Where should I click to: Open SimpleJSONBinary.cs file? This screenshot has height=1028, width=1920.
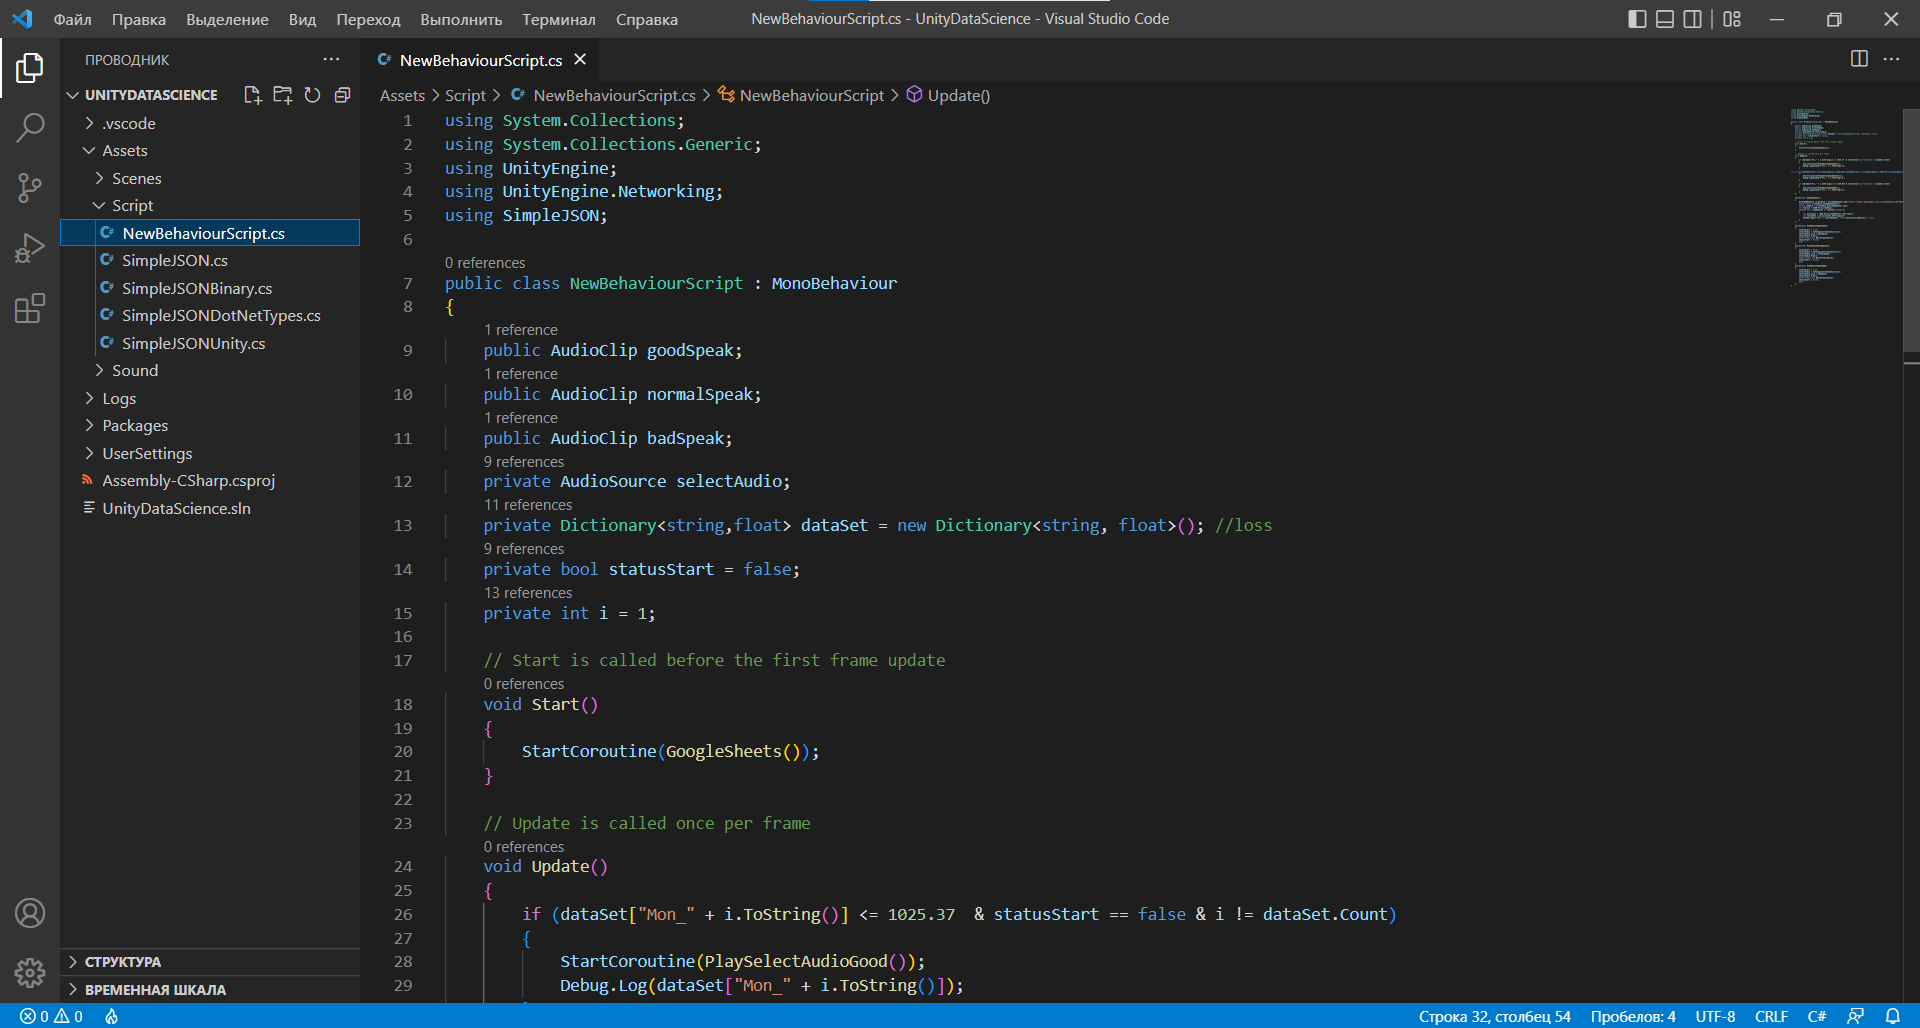(x=210, y=288)
